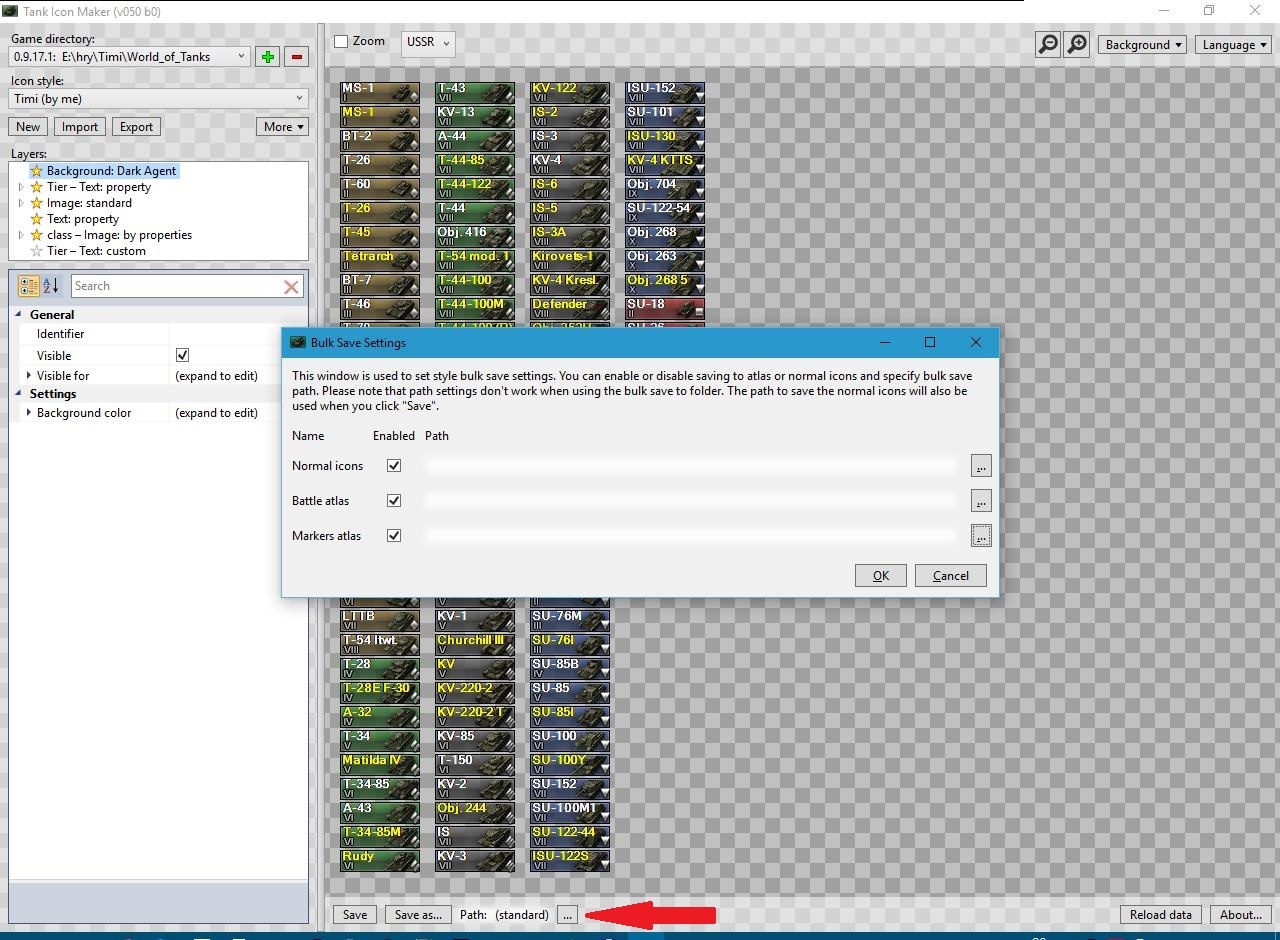The width and height of the screenshot is (1280, 940).
Task: Toggle star on Image: standard layer
Action: coord(37,203)
